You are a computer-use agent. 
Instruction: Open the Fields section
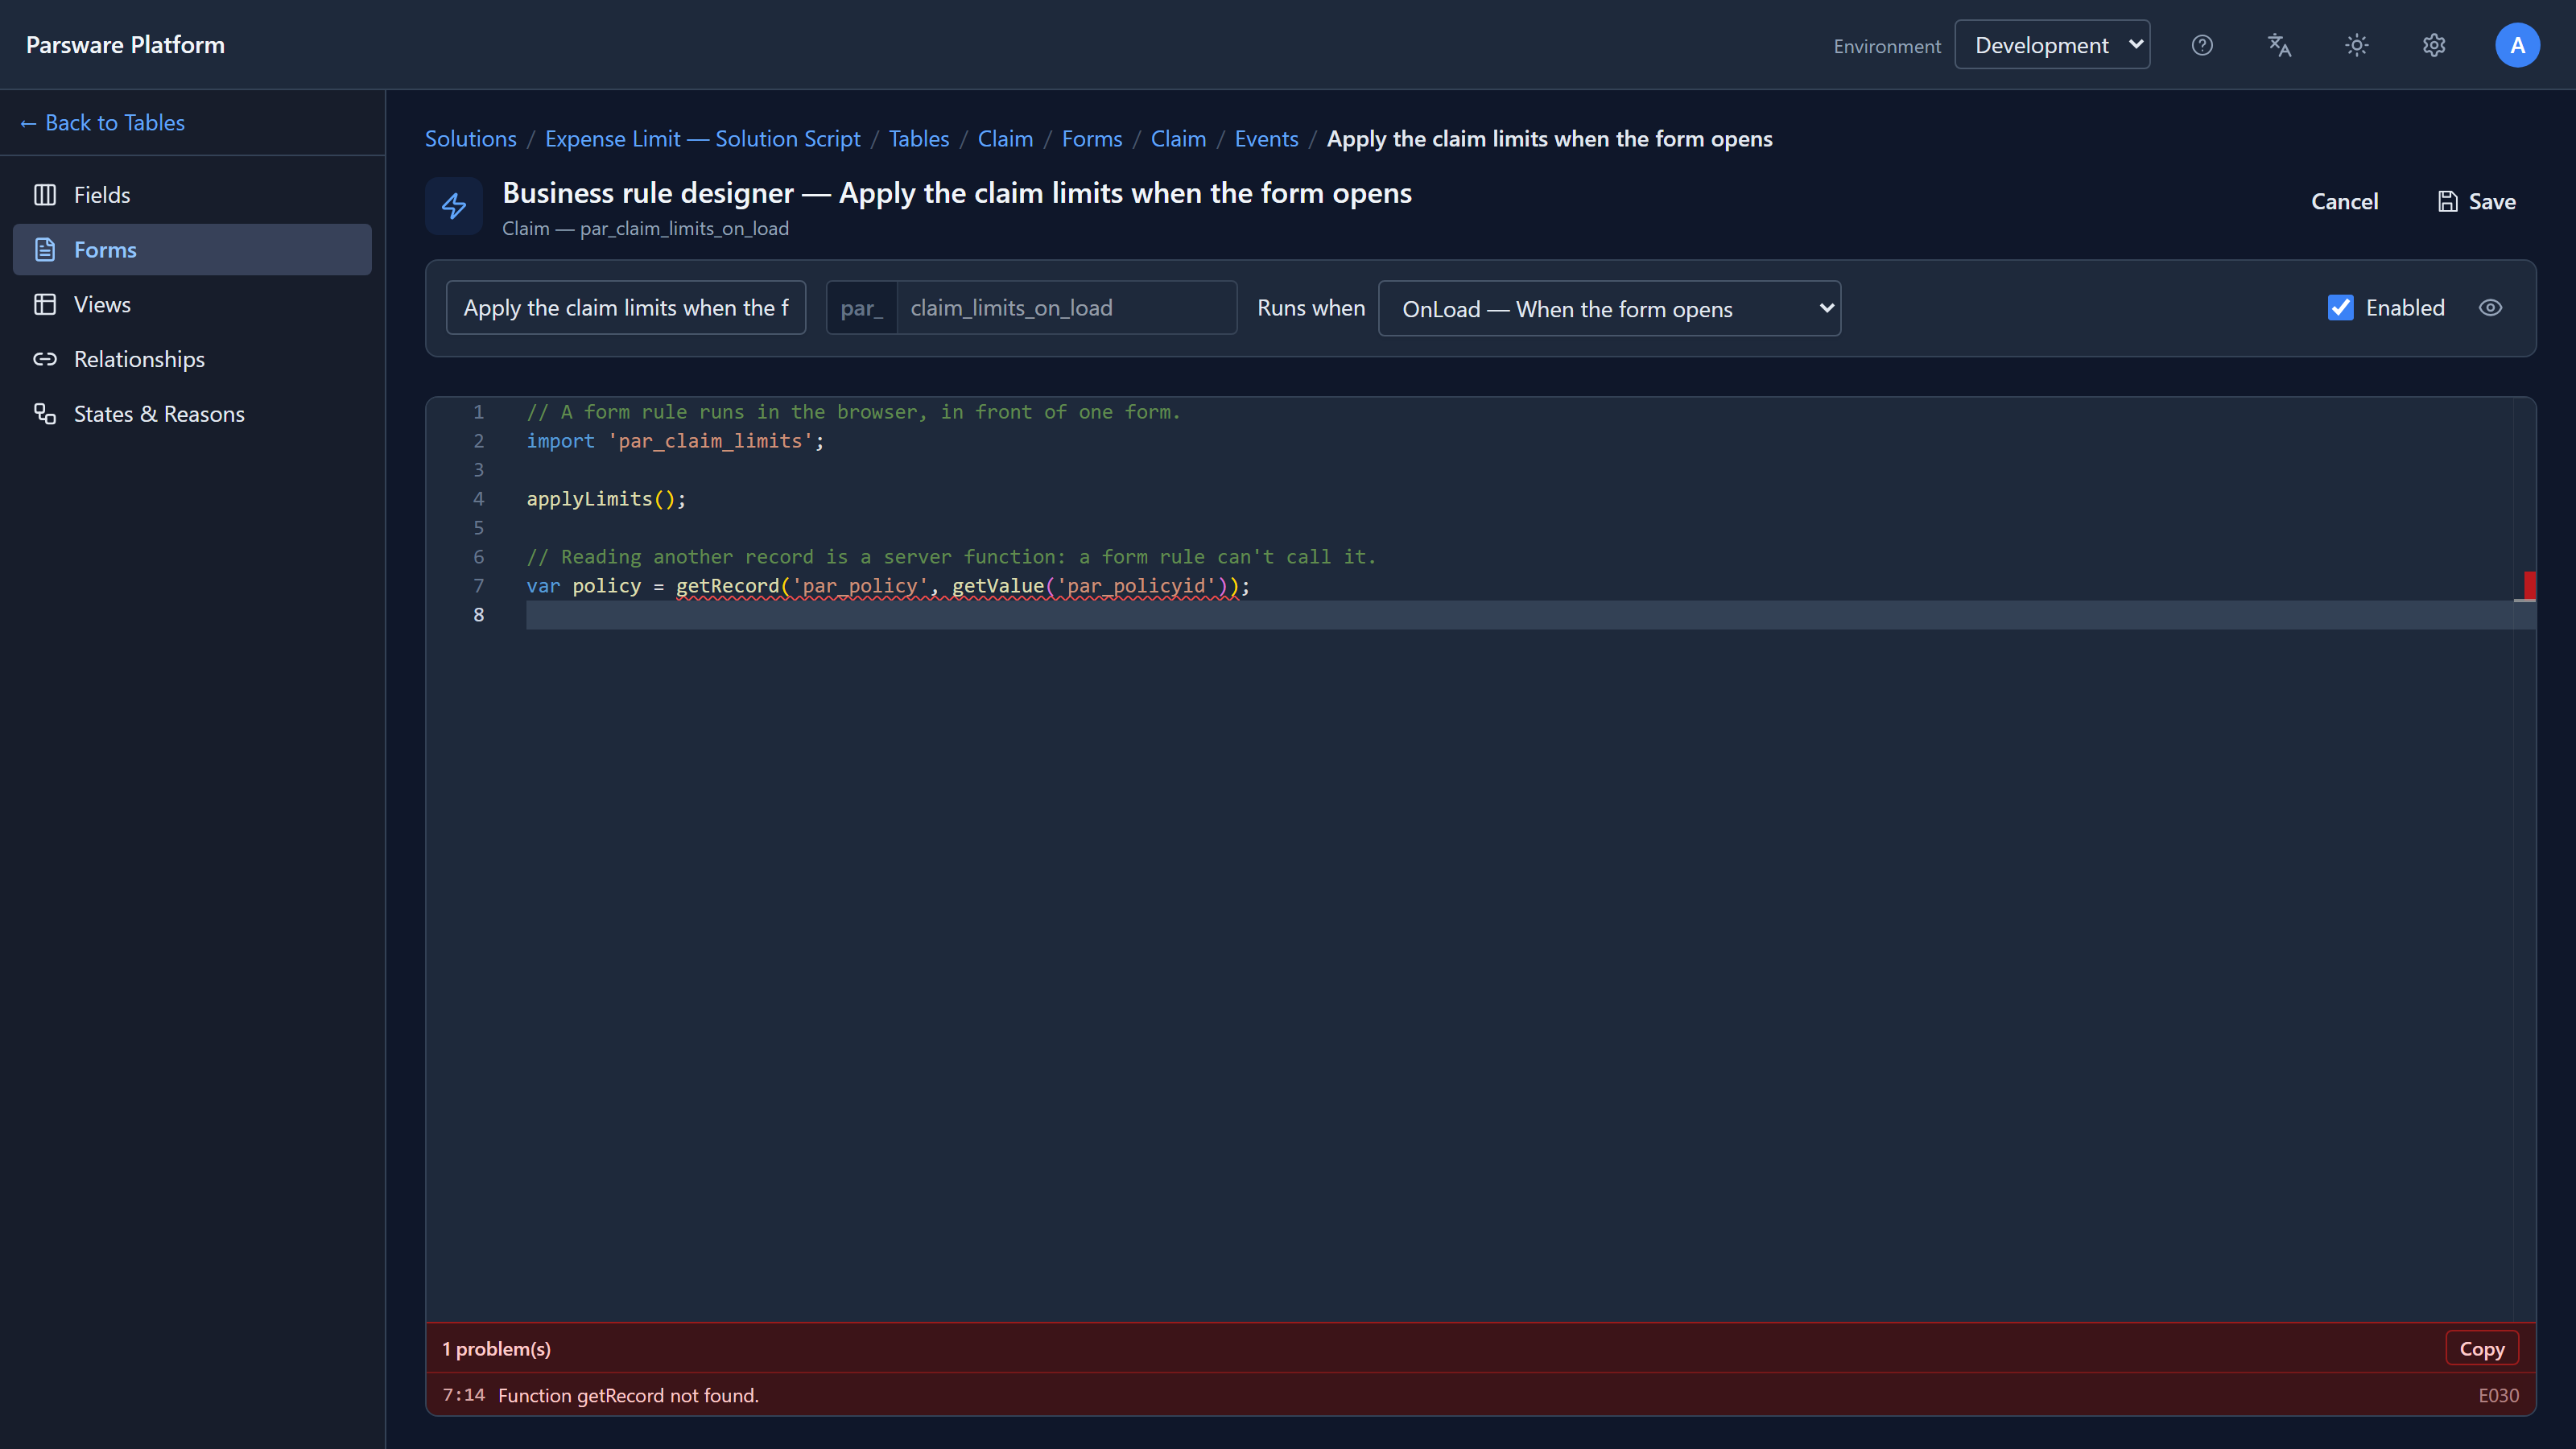(192, 195)
